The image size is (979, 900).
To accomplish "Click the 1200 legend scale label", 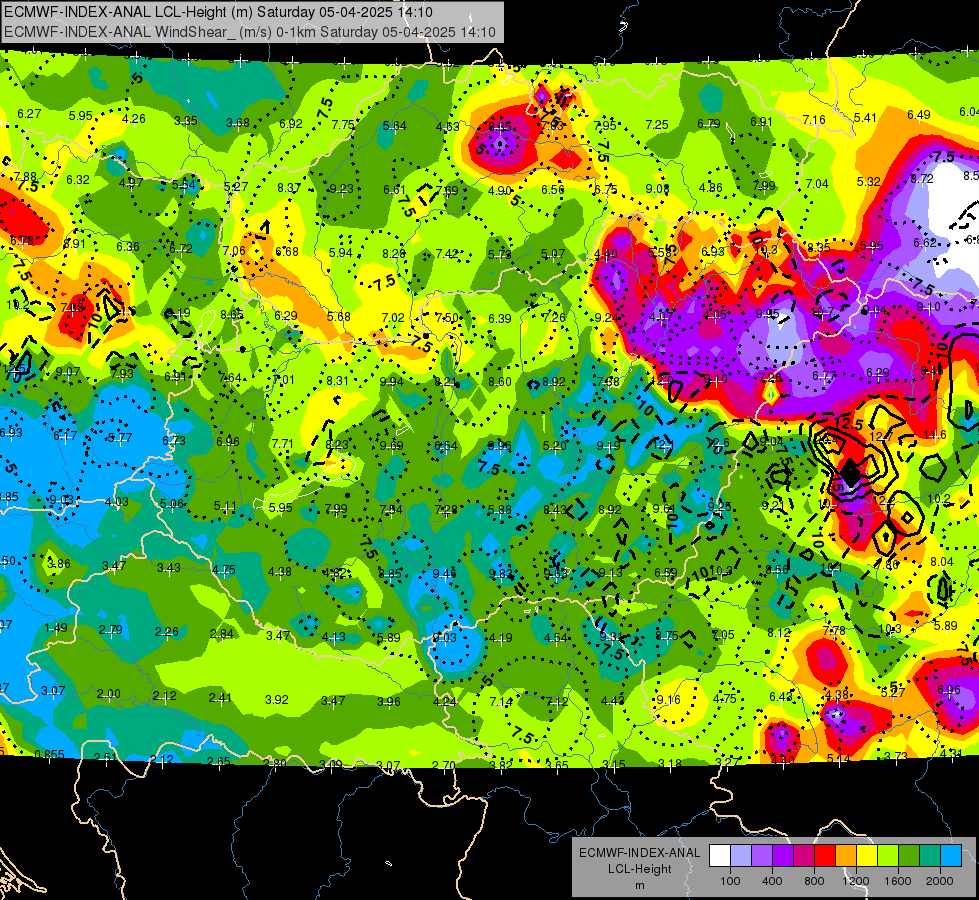I will 855,881.
